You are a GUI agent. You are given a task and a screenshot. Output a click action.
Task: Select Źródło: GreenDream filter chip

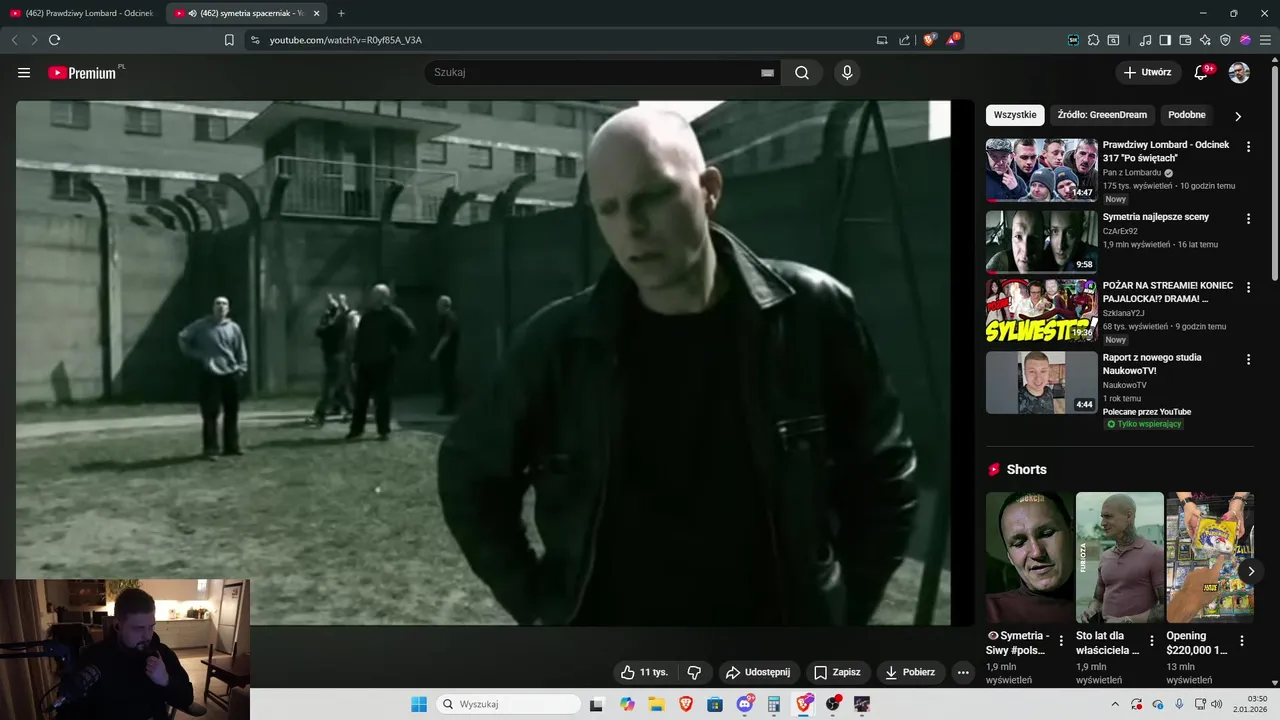[1103, 115]
